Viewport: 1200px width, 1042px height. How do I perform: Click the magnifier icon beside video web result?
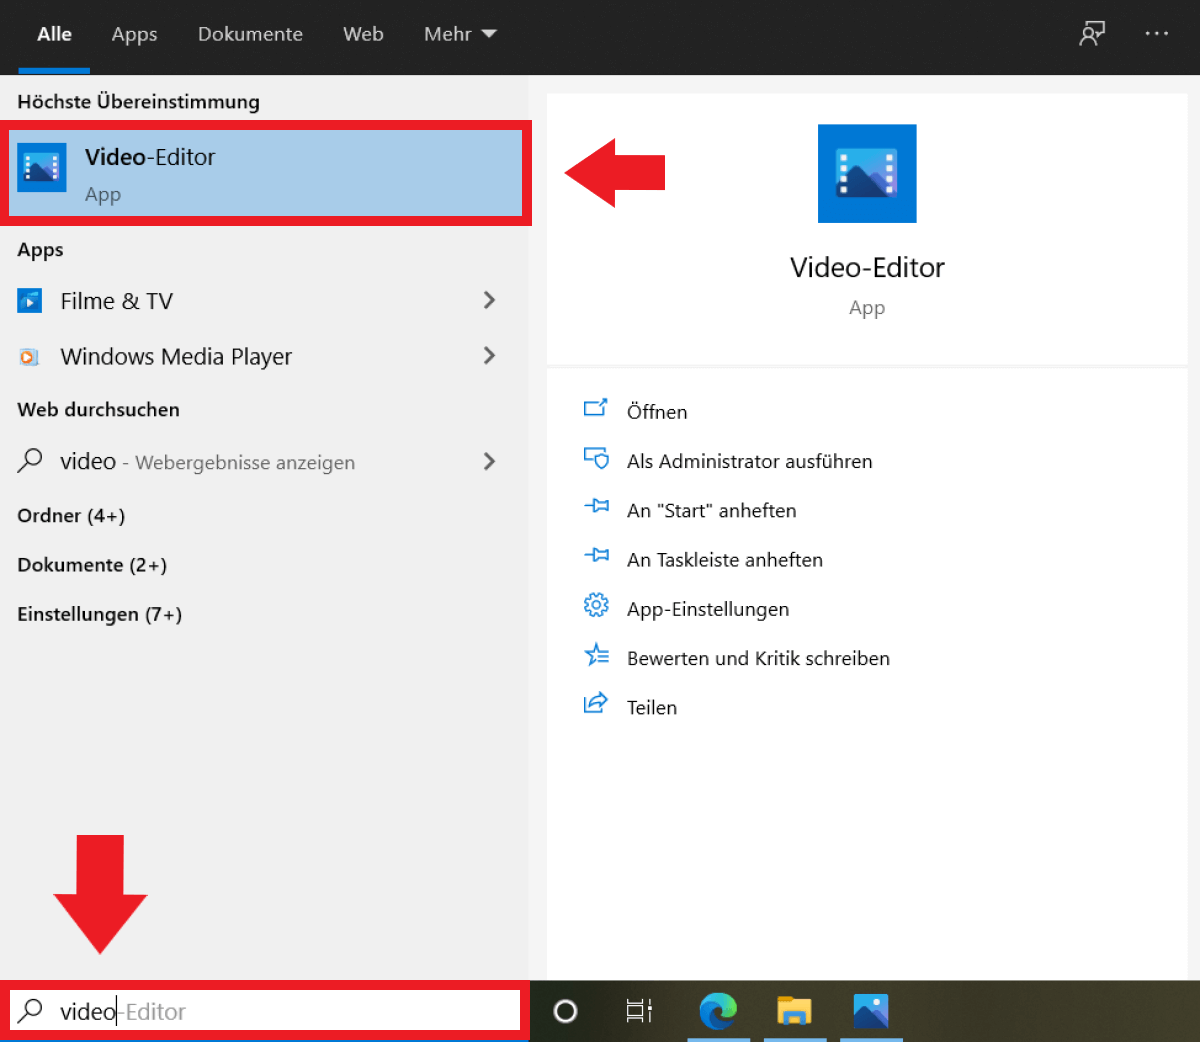coord(30,460)
